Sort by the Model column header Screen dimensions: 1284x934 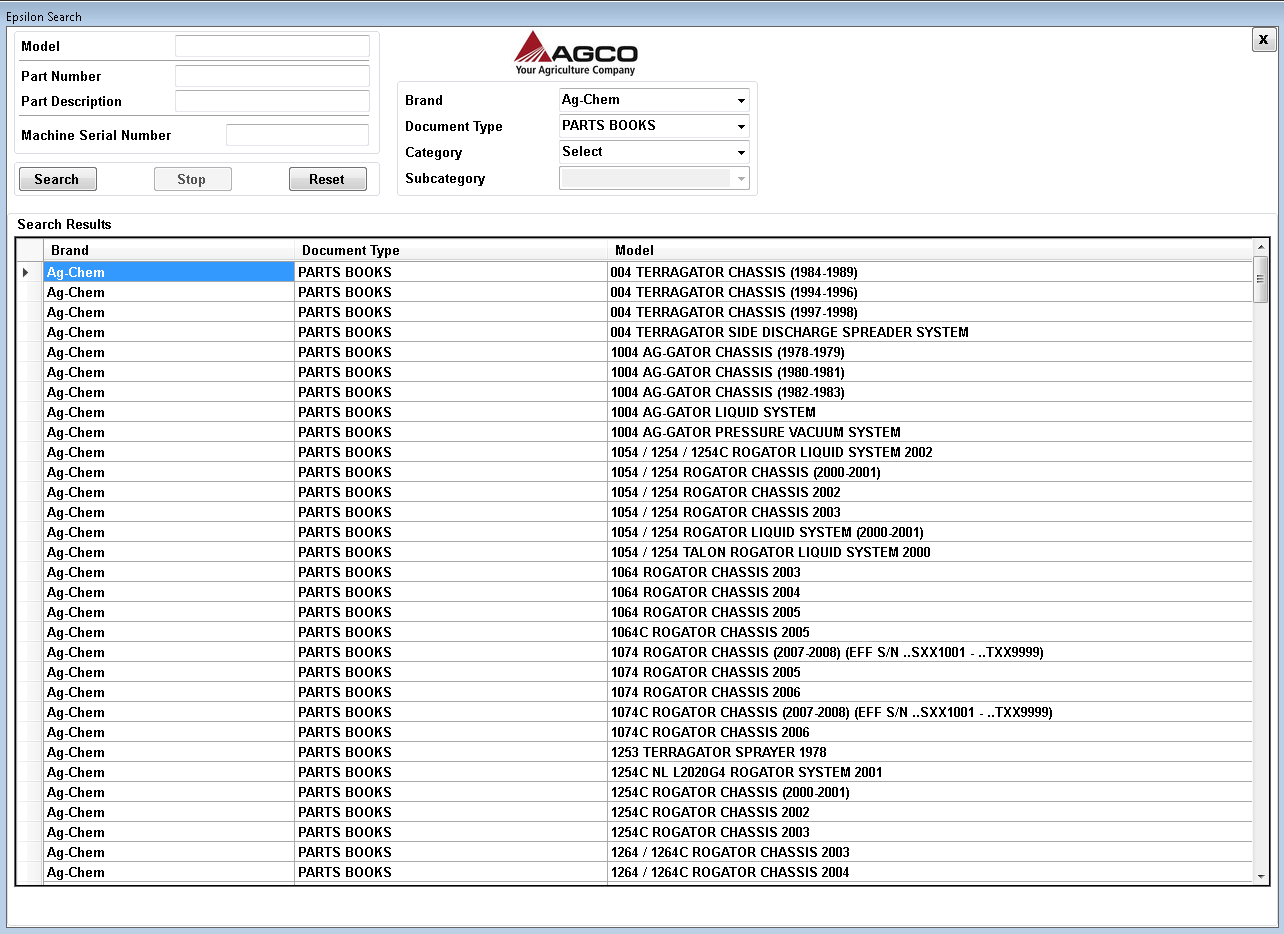(x=930, y=250)
